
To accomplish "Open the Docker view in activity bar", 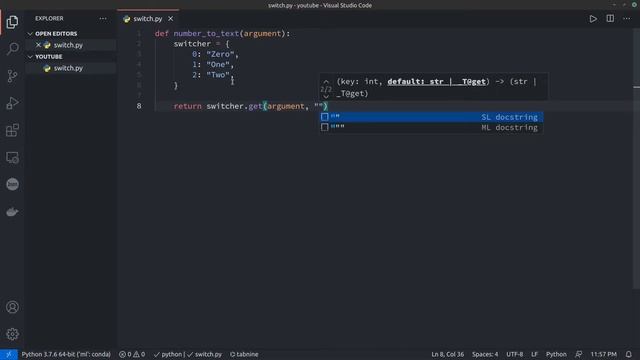I will point(12,212).
